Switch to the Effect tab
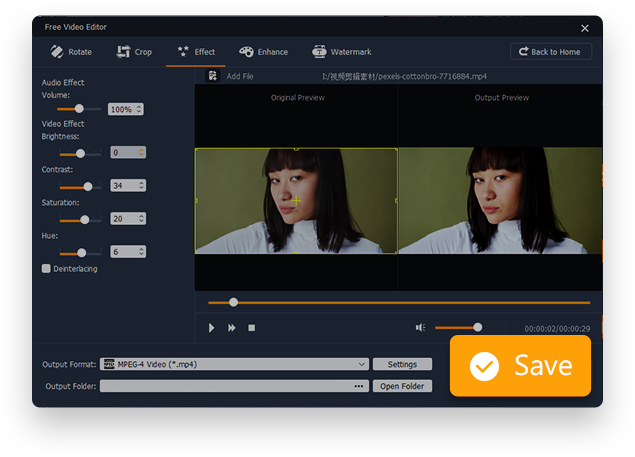The width and height of the screenshot is (635, 457). [x=196, y=52]
